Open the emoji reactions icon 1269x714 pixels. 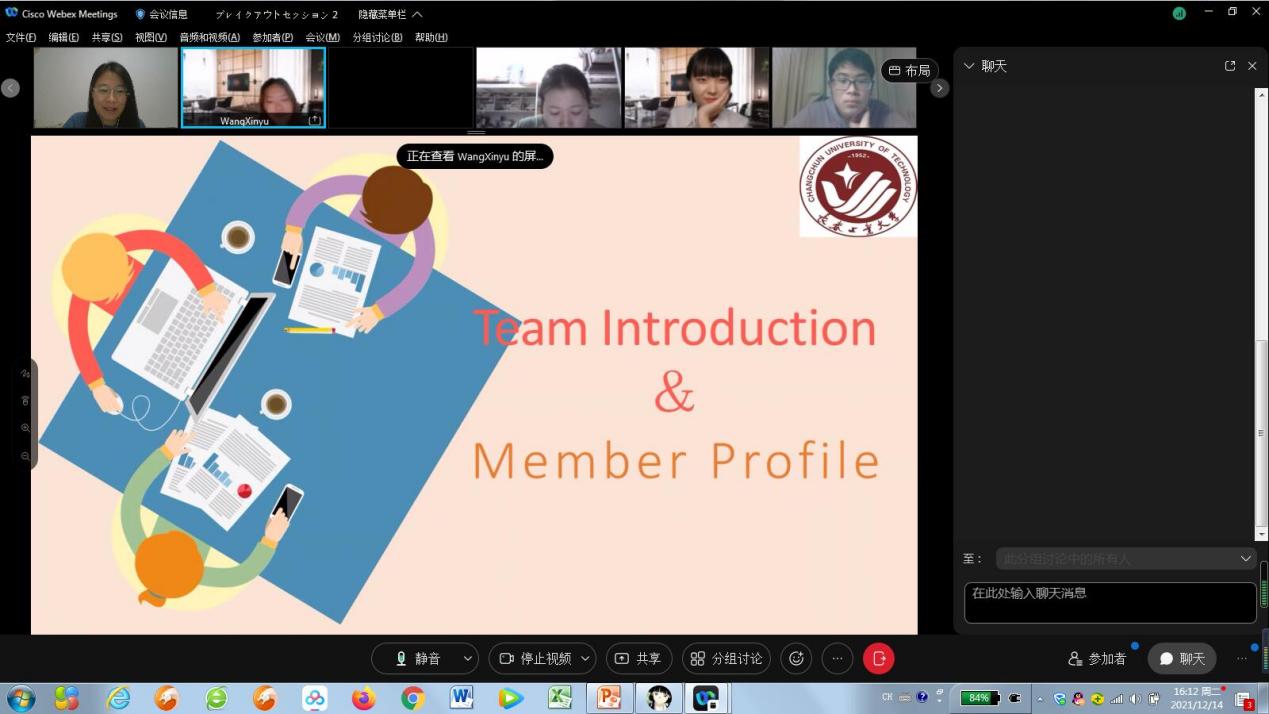796,658
